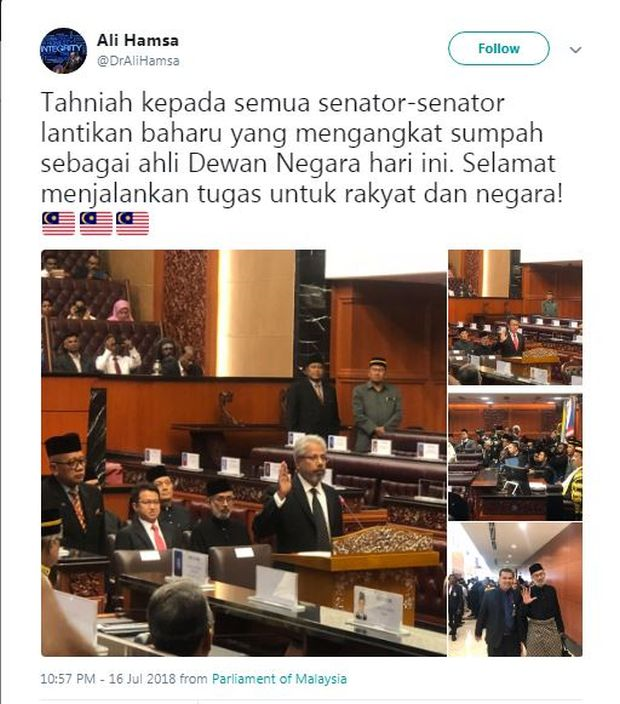Image resolution: width=620 pixels, height=704 pixels.
Task: Open the Parliament of Malaysia location link
Action: click(x=279, y=679)
